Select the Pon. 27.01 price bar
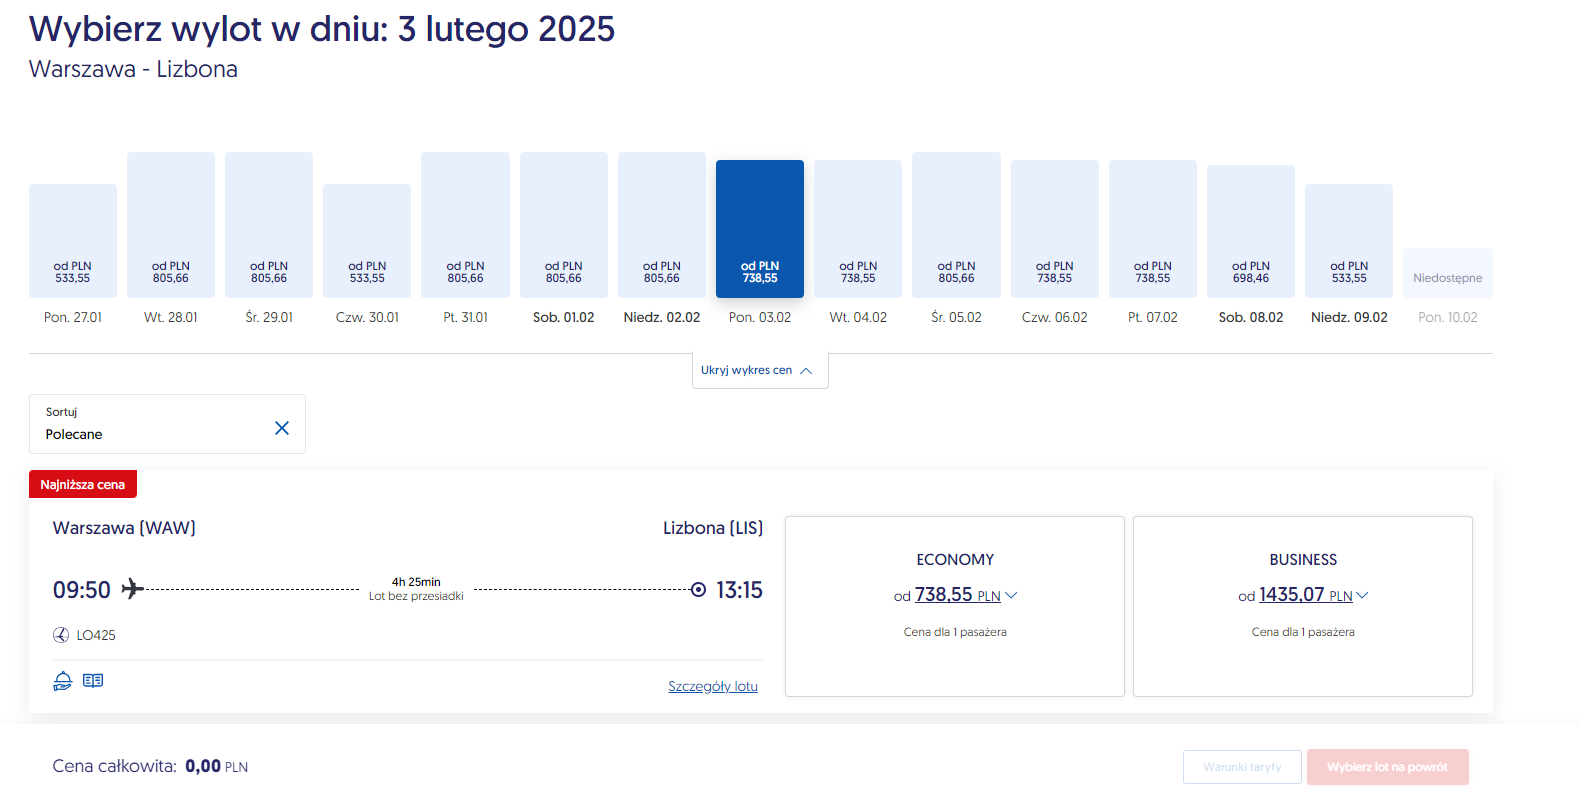 73,241
